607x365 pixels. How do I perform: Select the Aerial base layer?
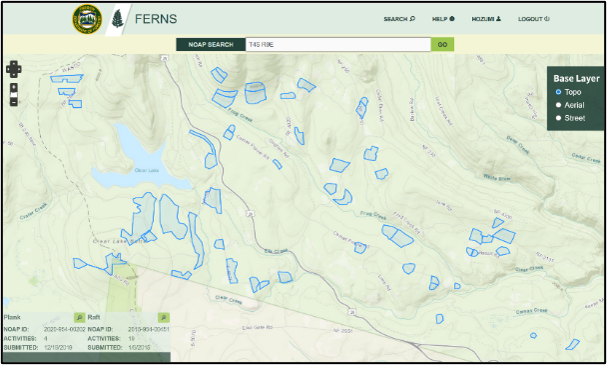[558, 105]
